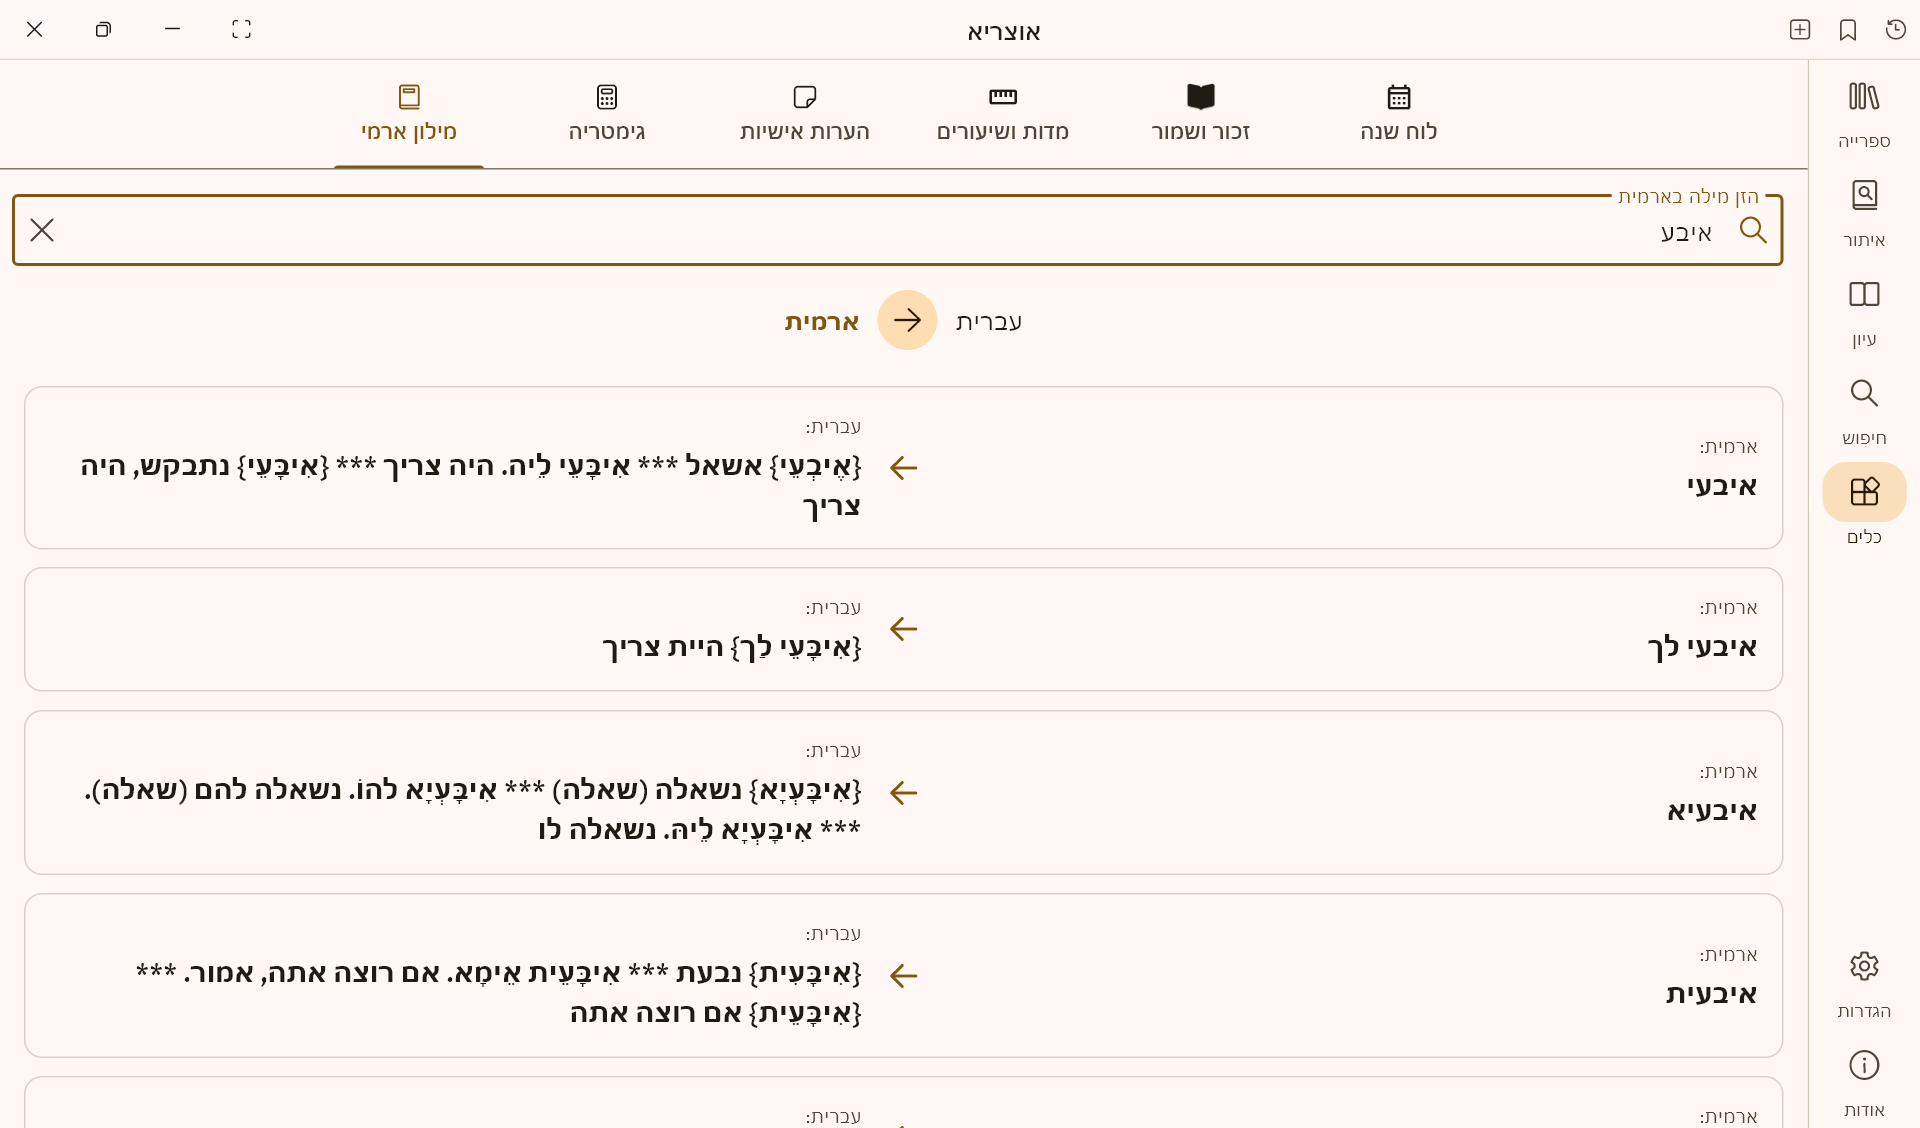
Task: Select ארמית language option
Action: pyautogui.click(x=821, y=321)
